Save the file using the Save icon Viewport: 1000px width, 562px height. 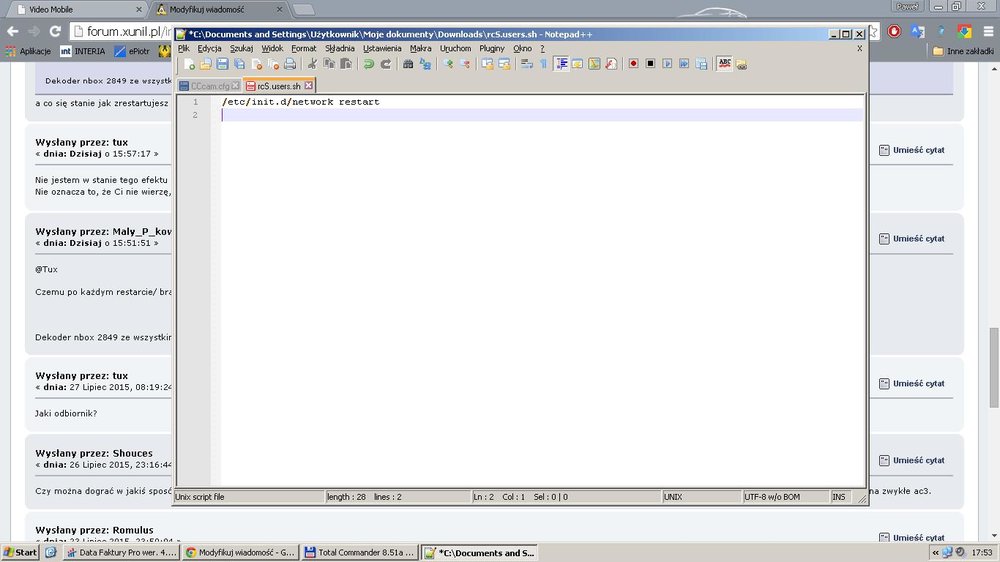222,64
